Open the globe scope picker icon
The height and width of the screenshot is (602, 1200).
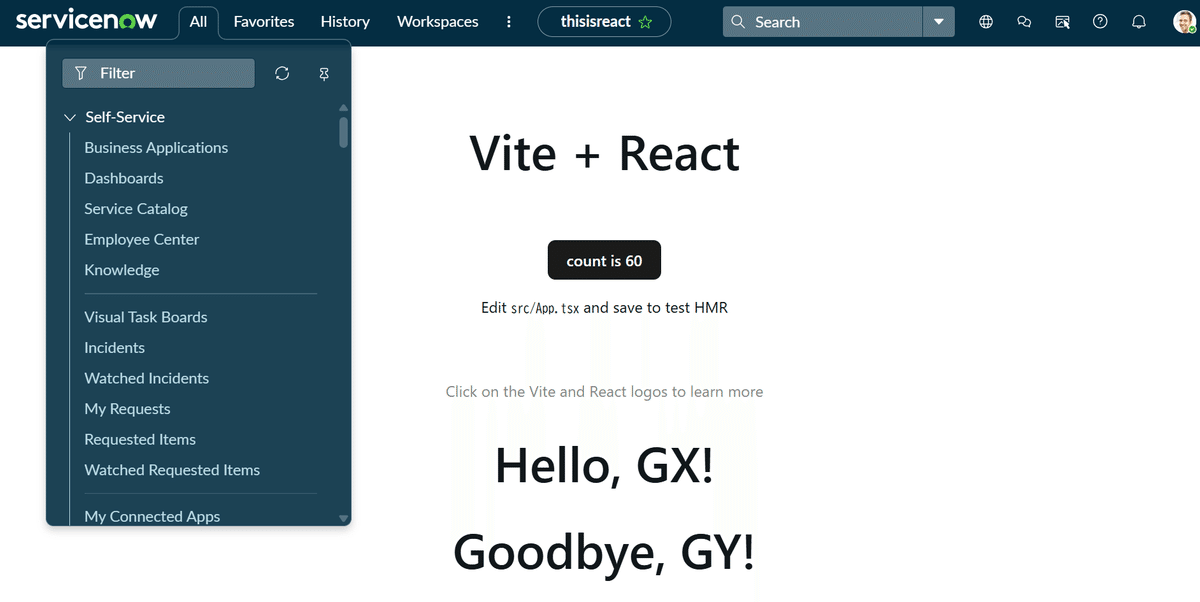click(x=986, y=22)
